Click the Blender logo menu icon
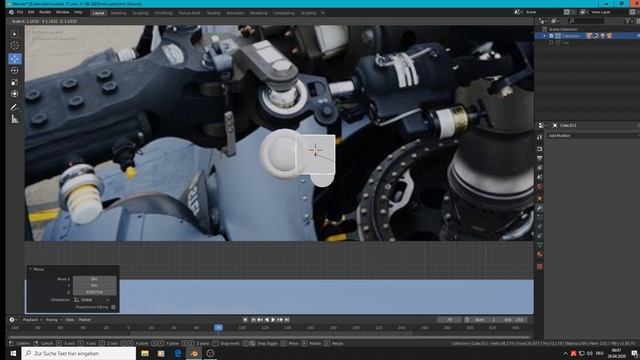Viewport: 640px width, 360px height. tap(11, 13)
